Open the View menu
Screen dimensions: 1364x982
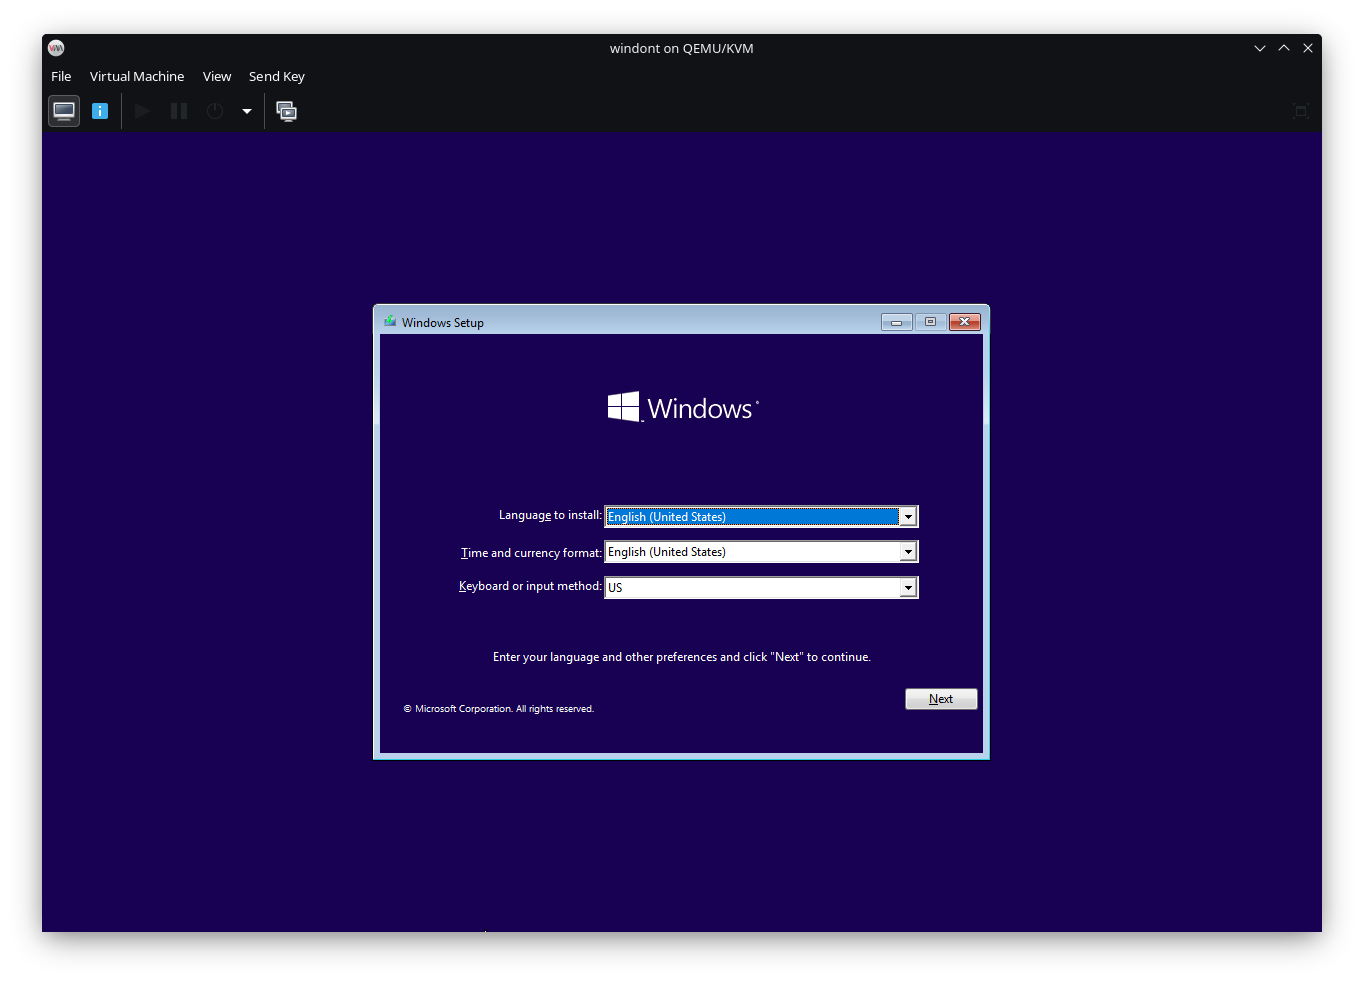pyautogui.click(x=217, y=76)
